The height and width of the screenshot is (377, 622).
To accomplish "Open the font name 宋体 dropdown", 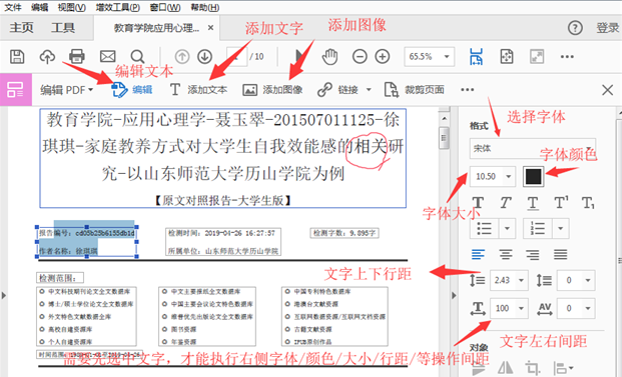I will tap(533, 148).
